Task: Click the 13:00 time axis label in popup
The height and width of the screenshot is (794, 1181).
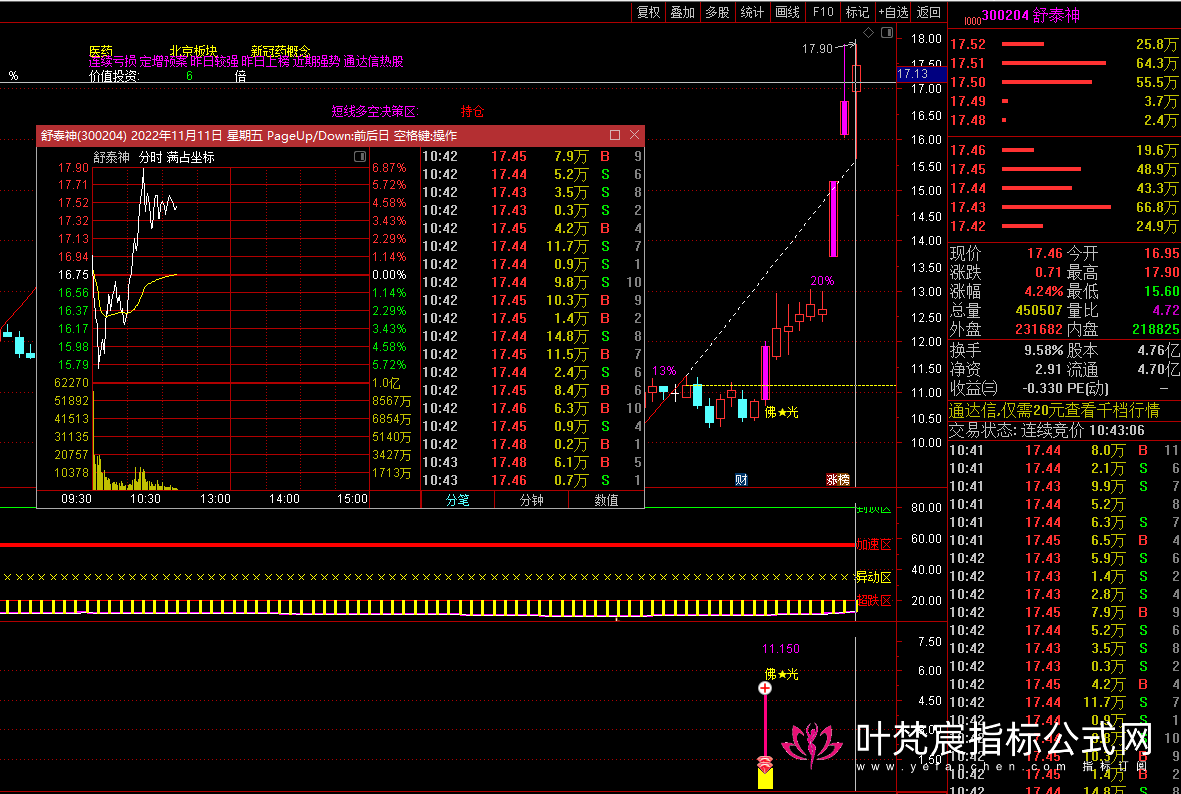Action: [x=215, y=499]
